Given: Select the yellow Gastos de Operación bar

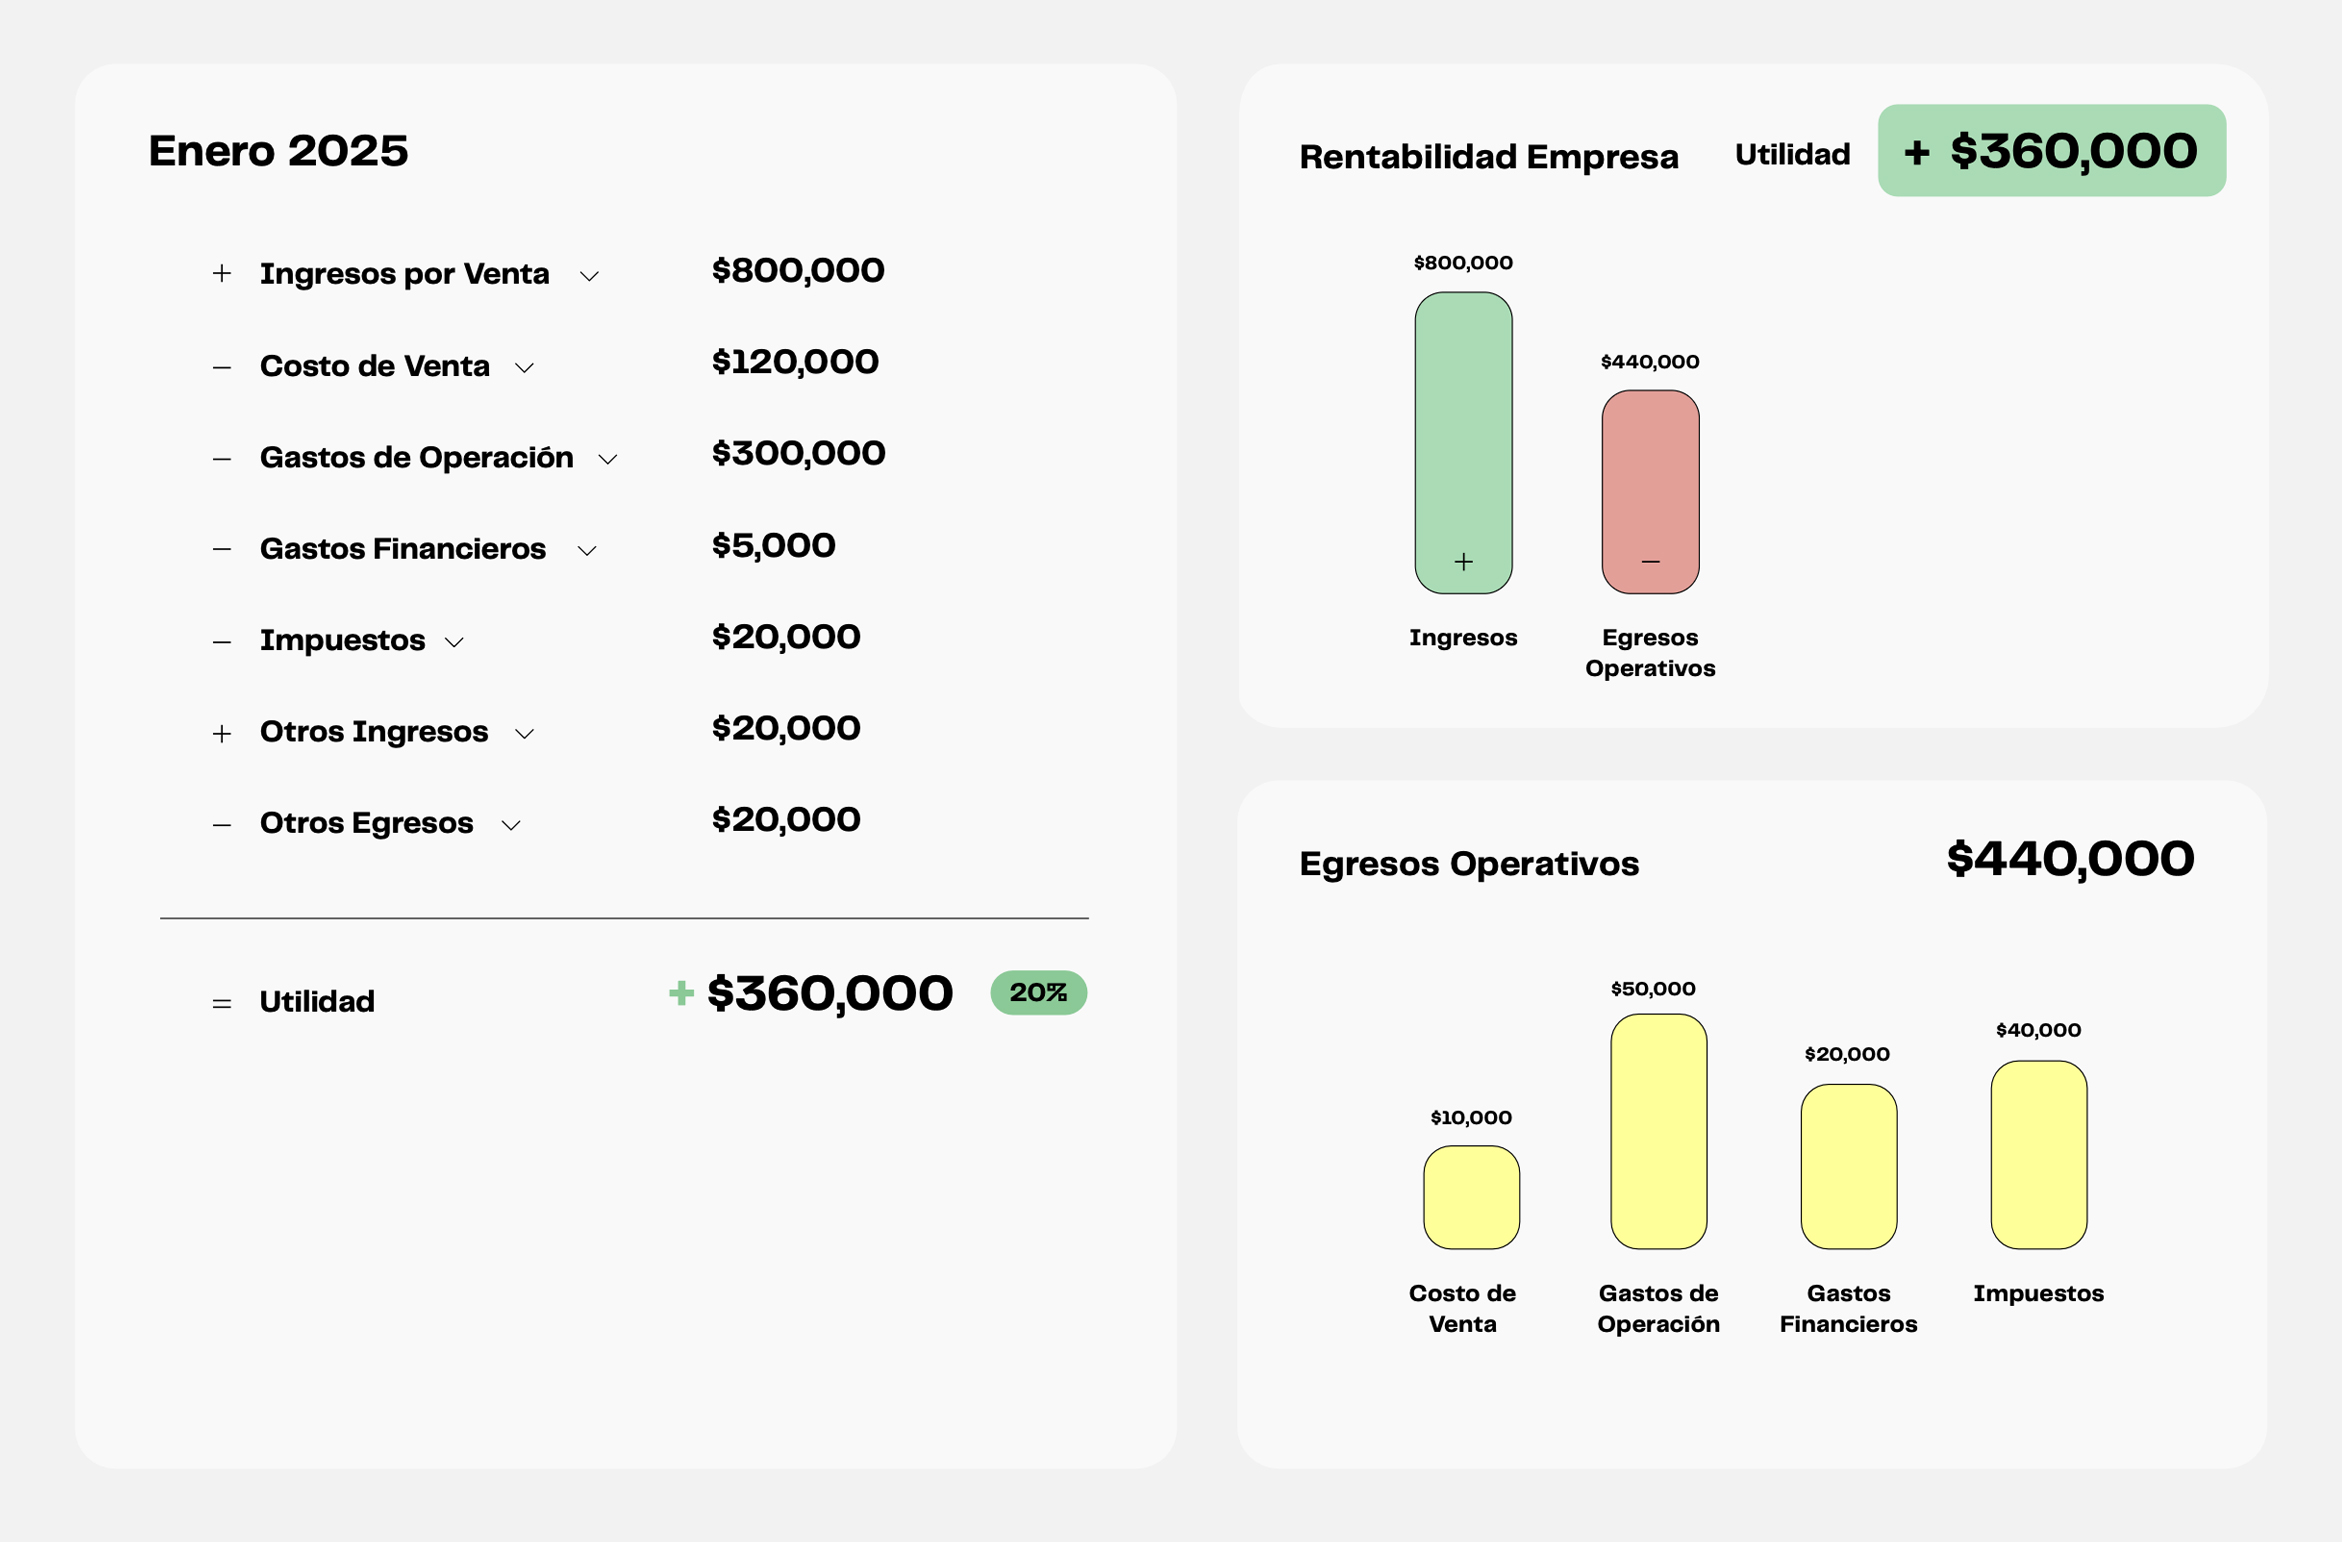Looking at the screenshot, I should 1658,1131.
